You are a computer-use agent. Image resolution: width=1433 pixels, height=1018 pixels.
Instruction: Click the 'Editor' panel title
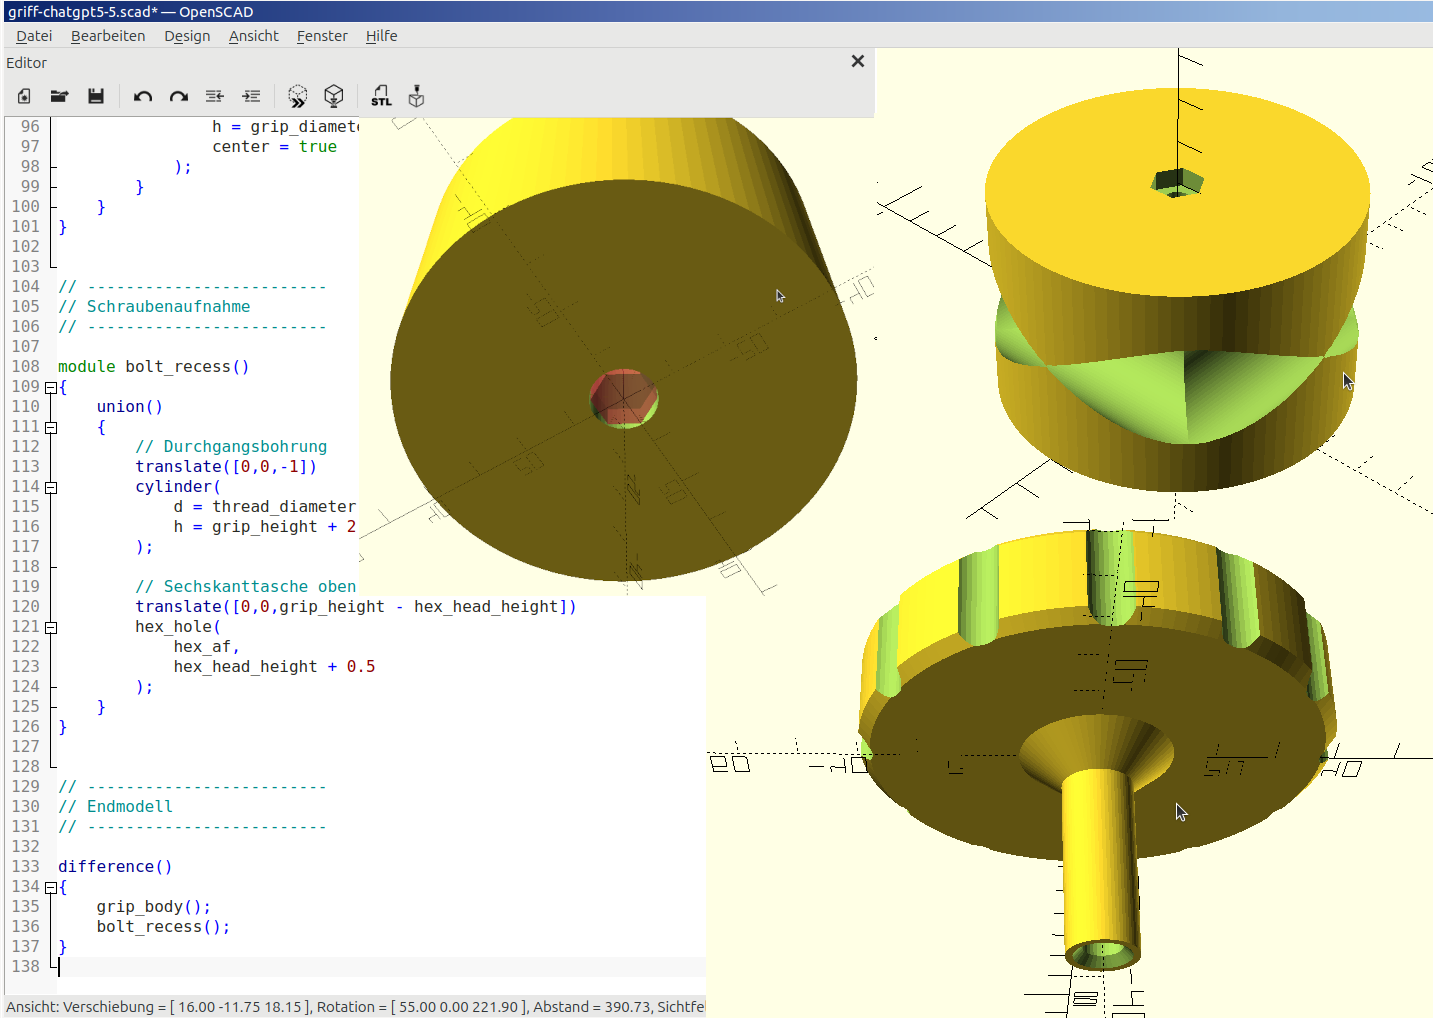(26, 63)
